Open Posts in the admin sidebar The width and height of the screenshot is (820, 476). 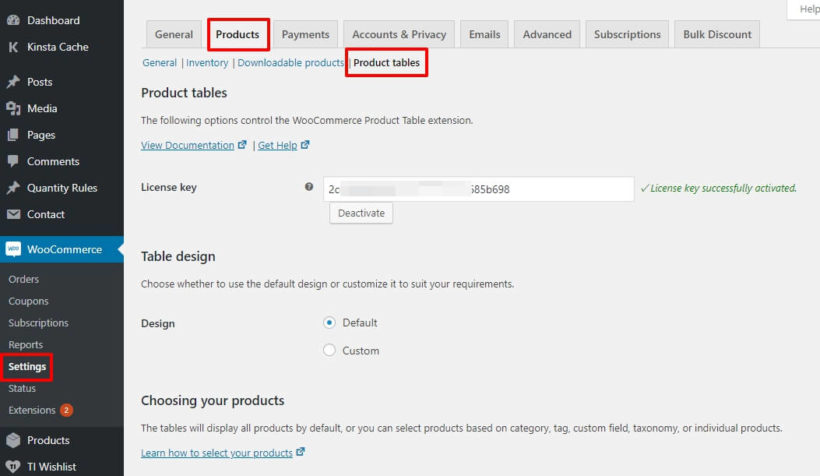pos(40,82)
